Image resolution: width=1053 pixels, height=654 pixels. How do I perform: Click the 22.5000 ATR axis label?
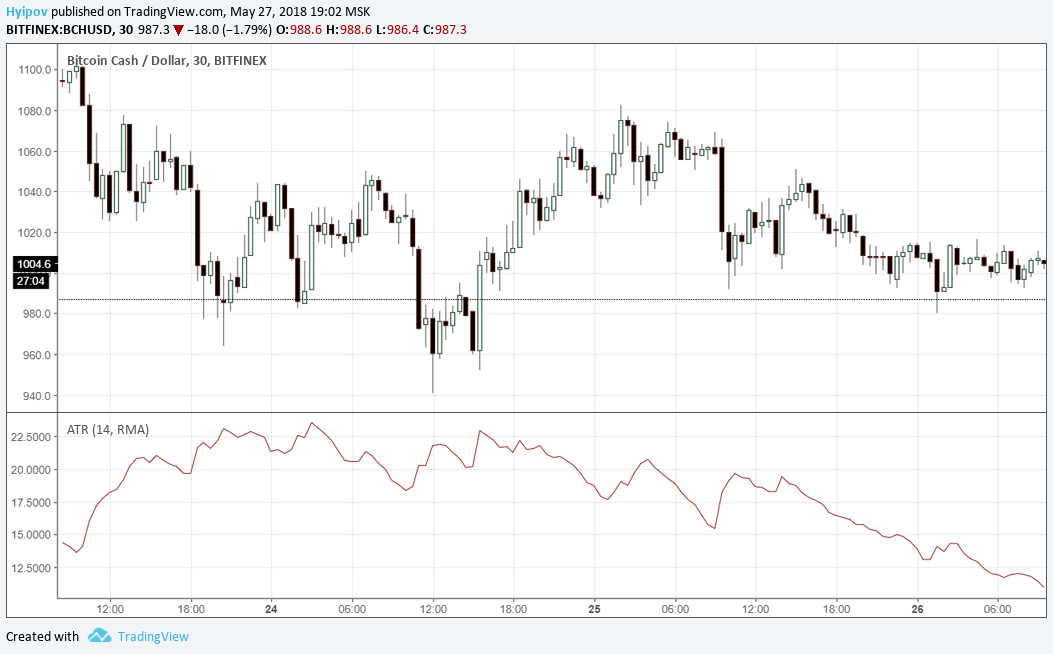(x=31, y=437)
